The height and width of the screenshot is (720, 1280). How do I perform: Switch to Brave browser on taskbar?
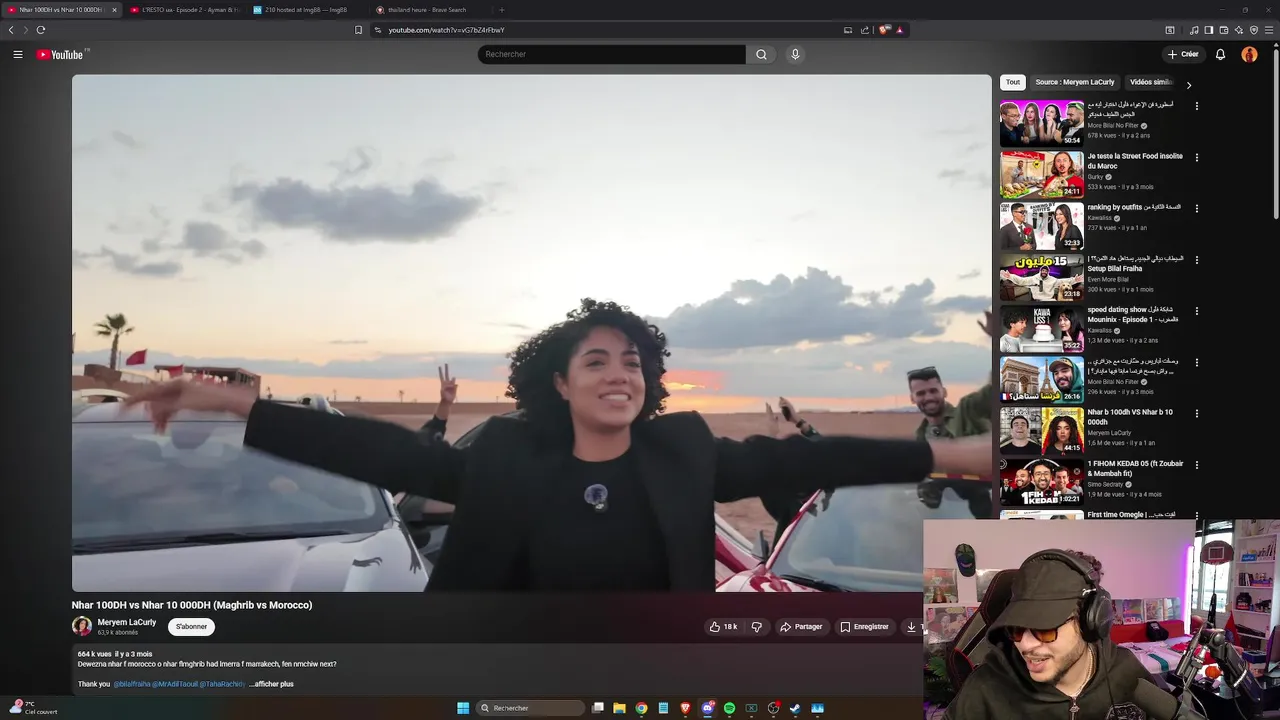[686, 708]
